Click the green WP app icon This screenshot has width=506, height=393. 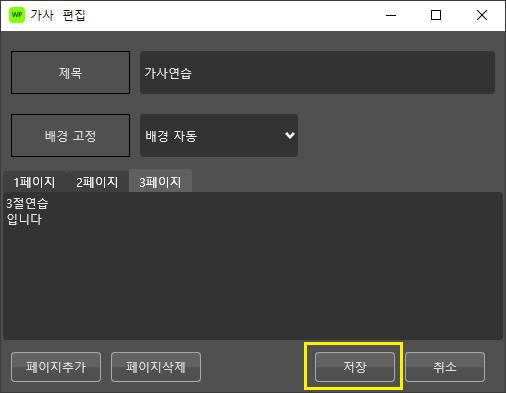point(17,15)
